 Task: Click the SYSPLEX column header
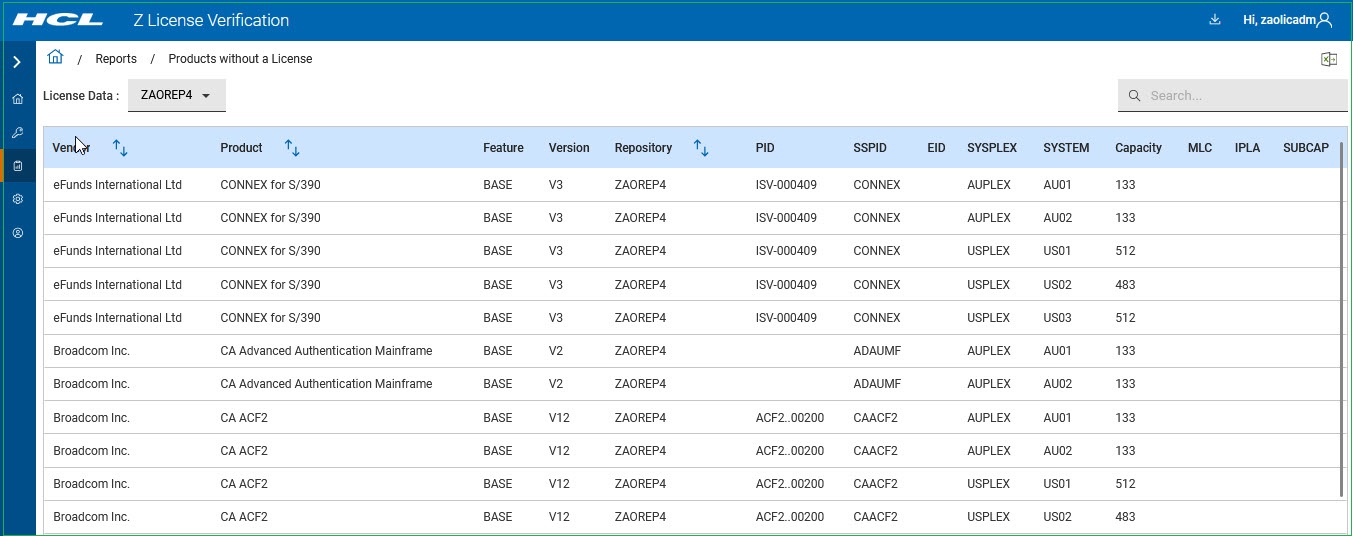point(992,148)
